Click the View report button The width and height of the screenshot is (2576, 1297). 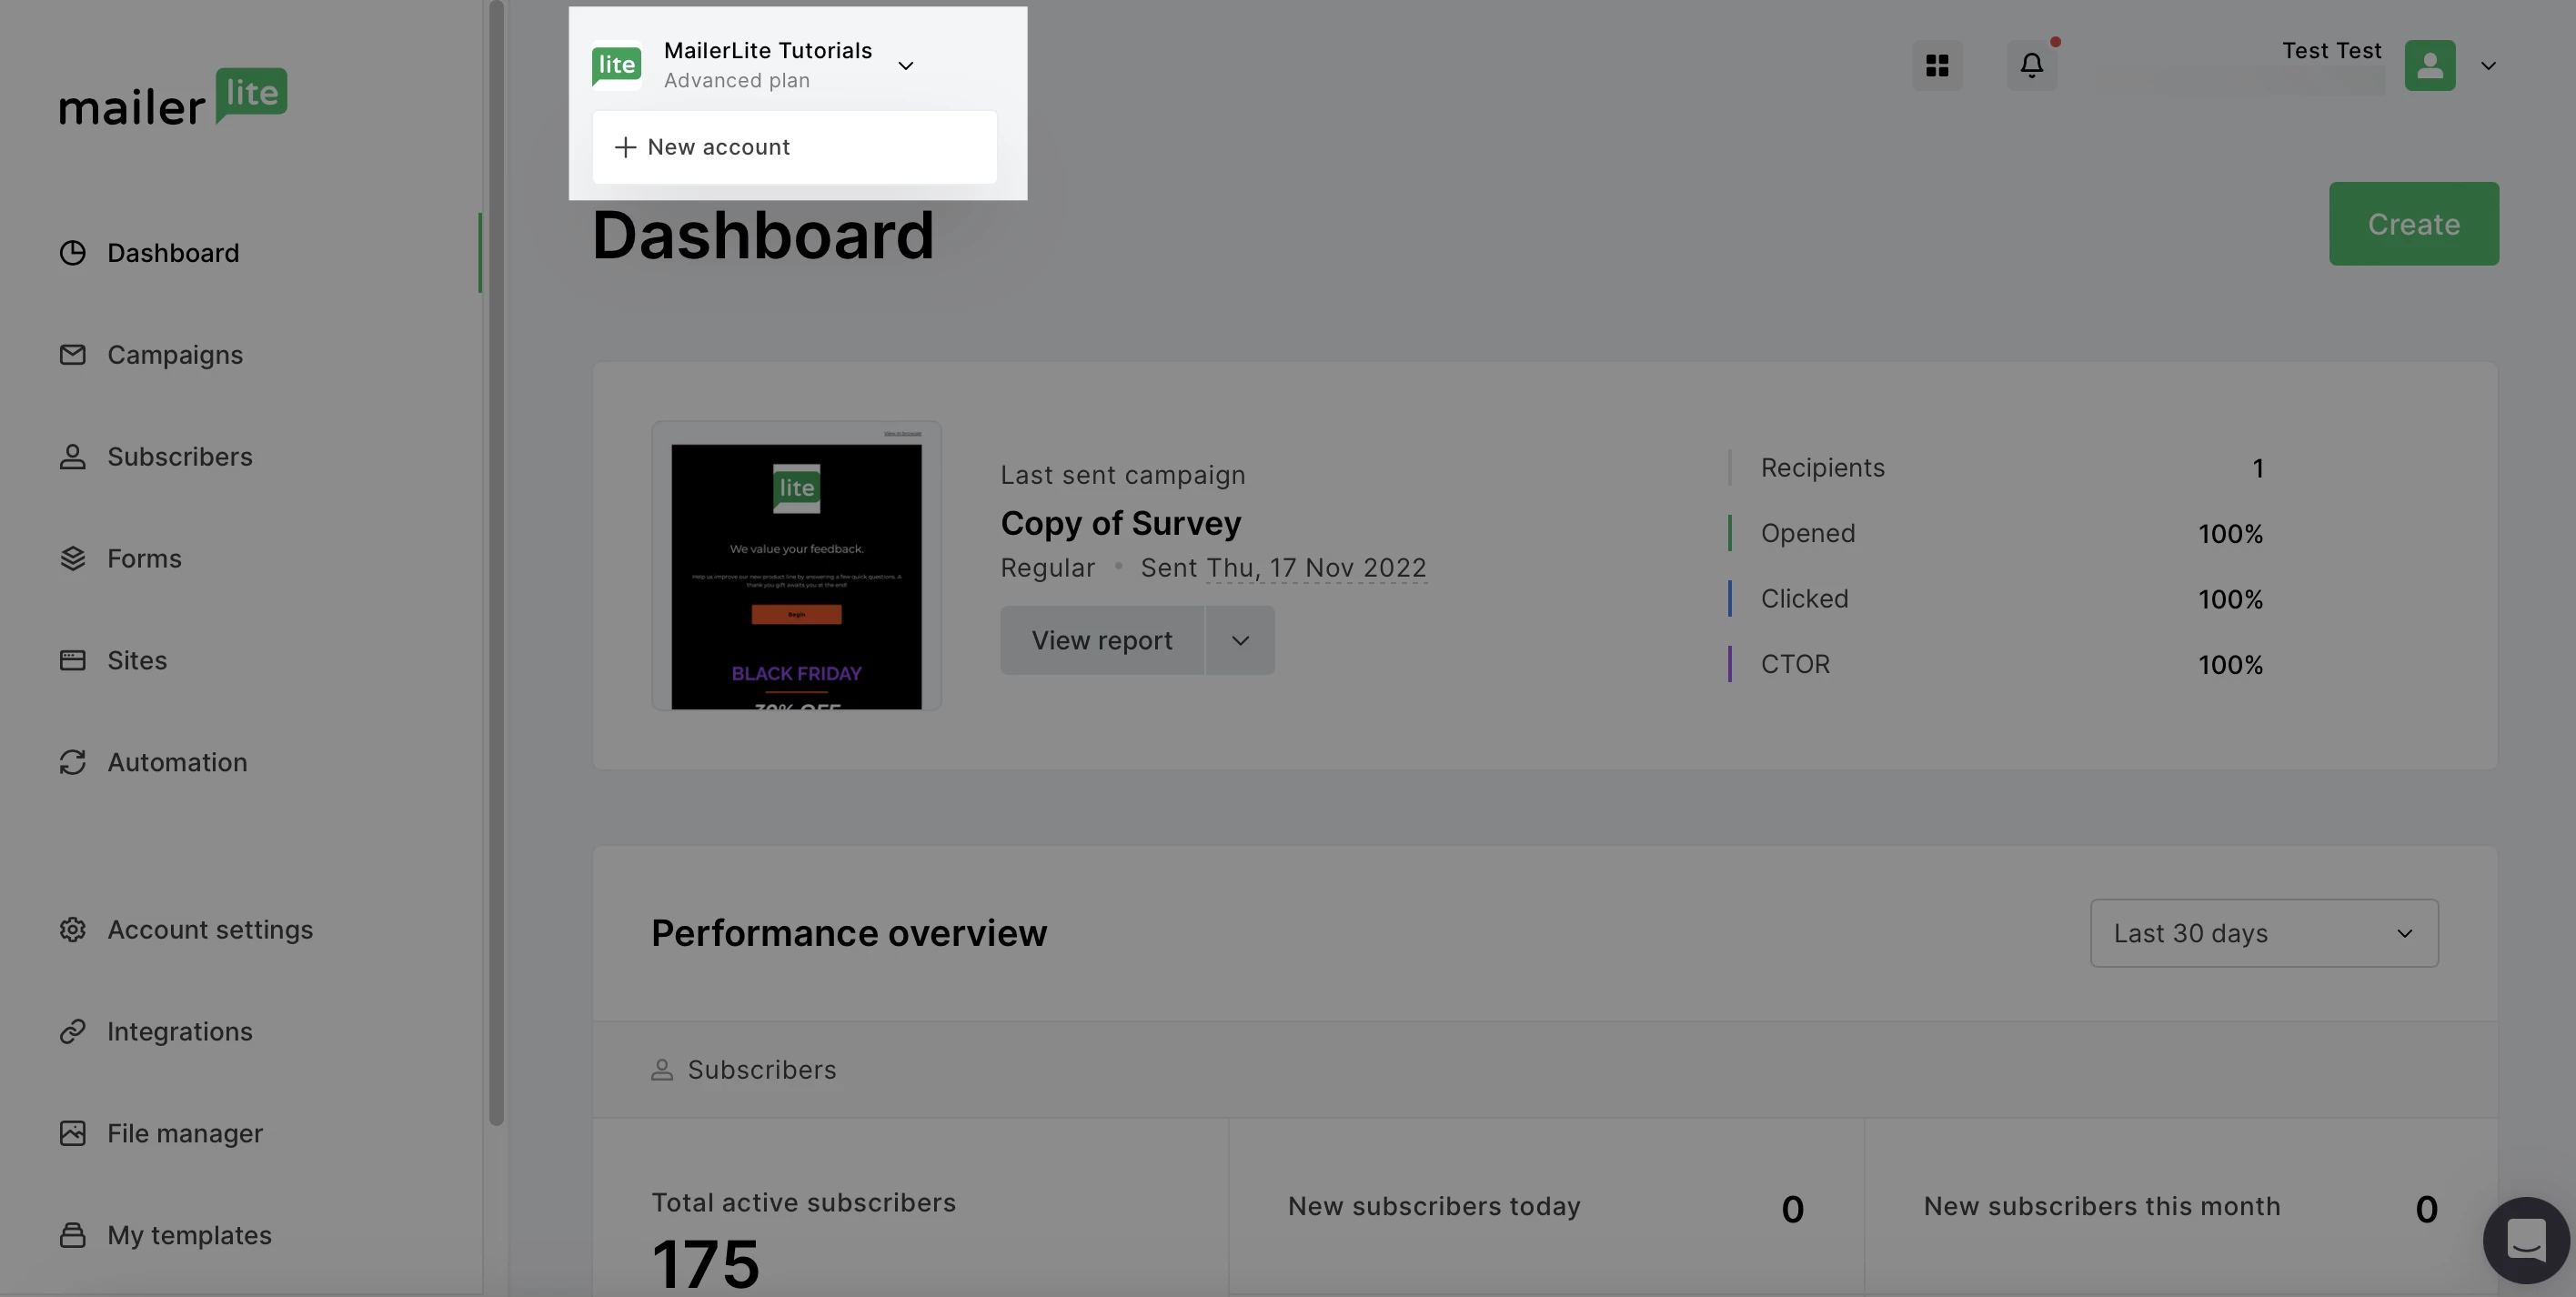tap(1101, 641)
